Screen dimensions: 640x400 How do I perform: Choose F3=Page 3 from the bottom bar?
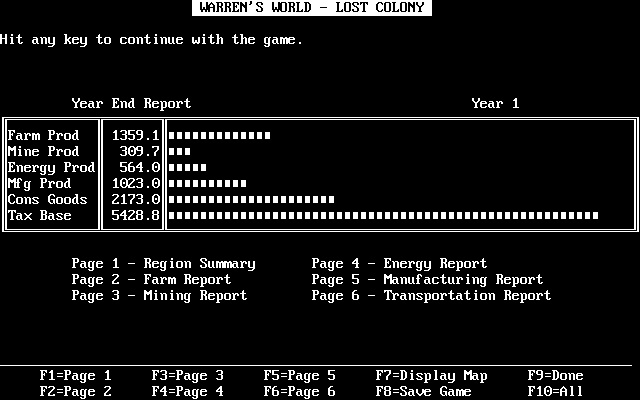pos(187,376)
